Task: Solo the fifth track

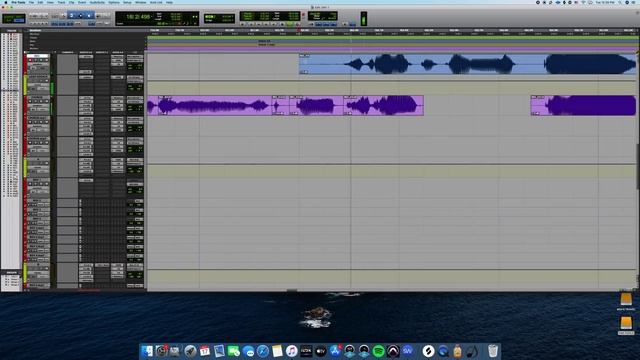Action: [41, 142]
